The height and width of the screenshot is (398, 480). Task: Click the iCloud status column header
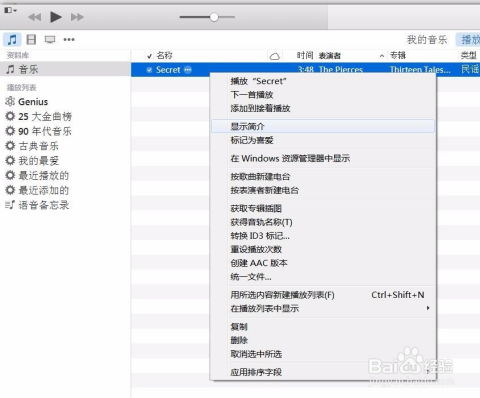coord(275,56)
